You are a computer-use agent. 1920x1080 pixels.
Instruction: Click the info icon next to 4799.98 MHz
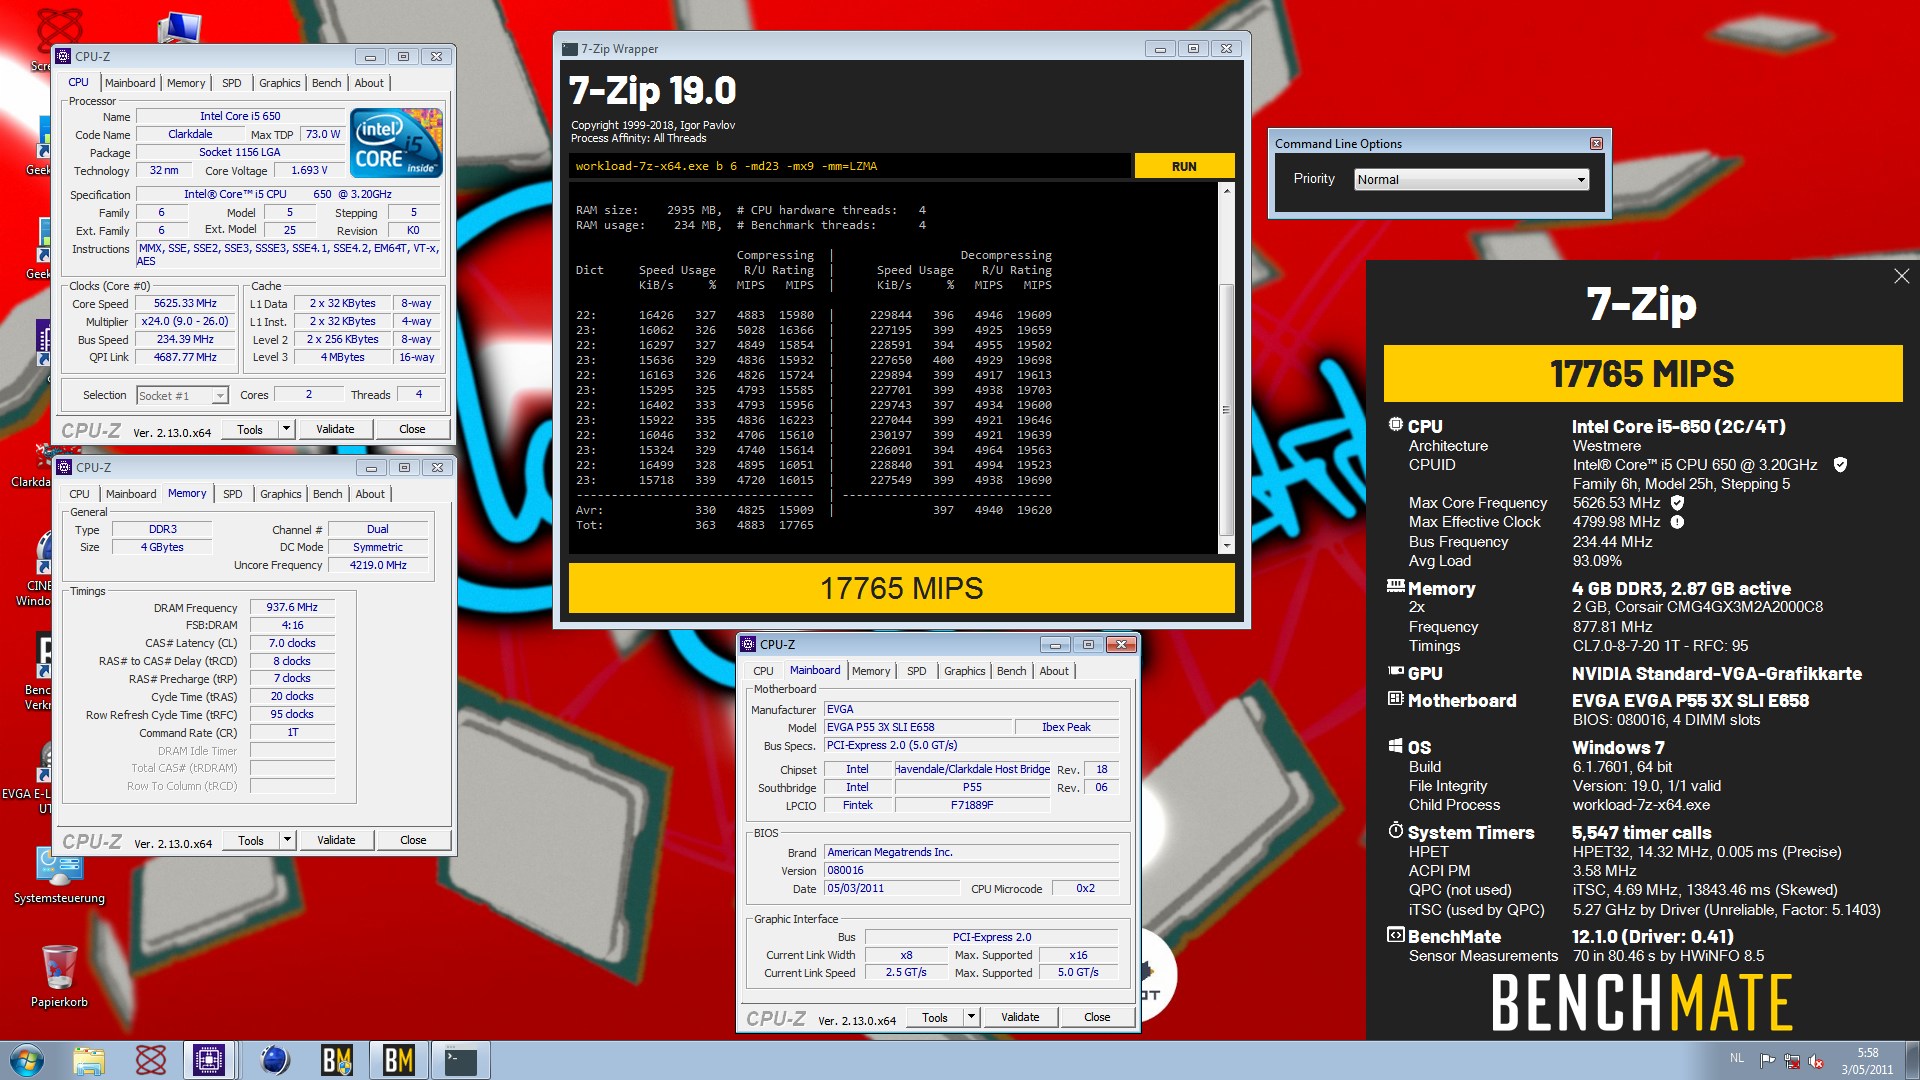point(1677,522)
